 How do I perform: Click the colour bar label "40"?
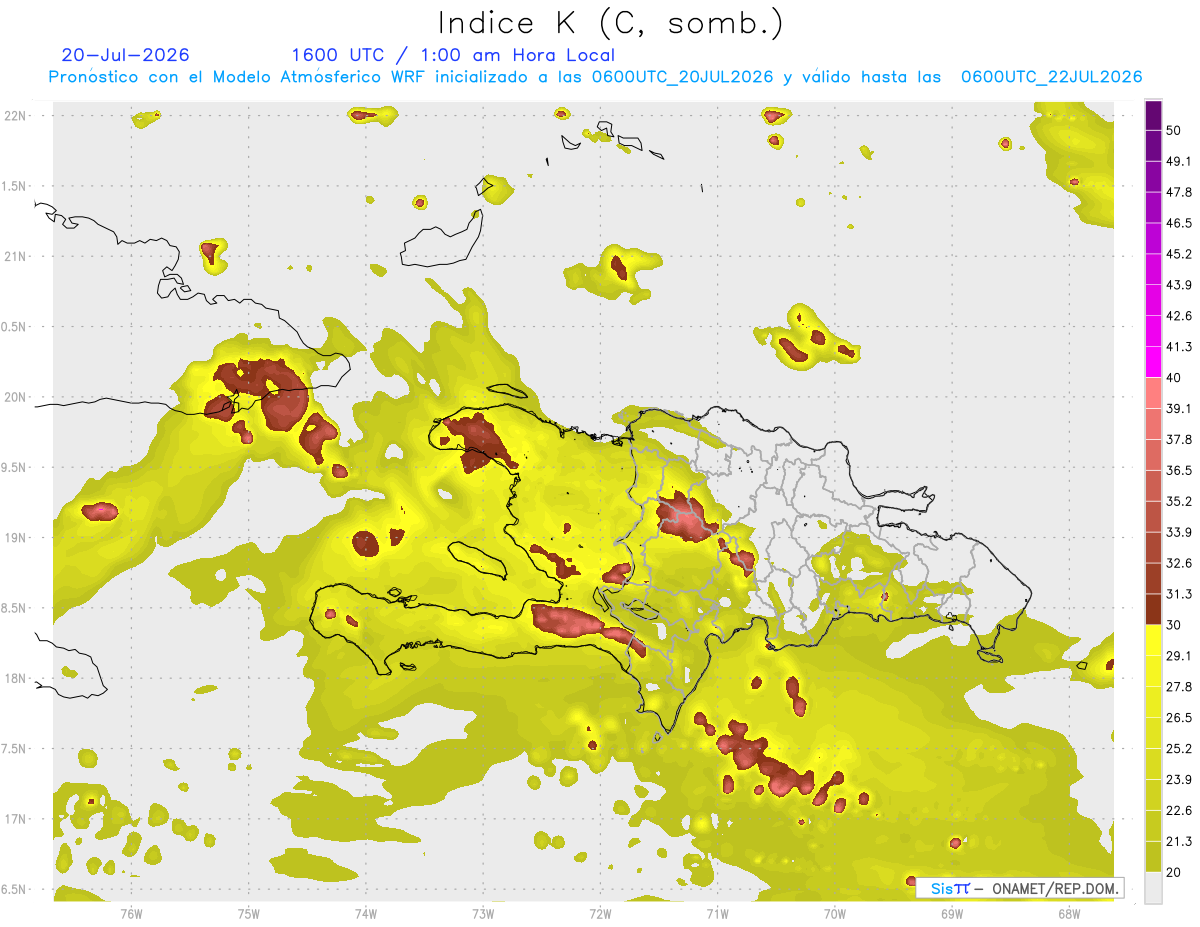click(1175, 378)
